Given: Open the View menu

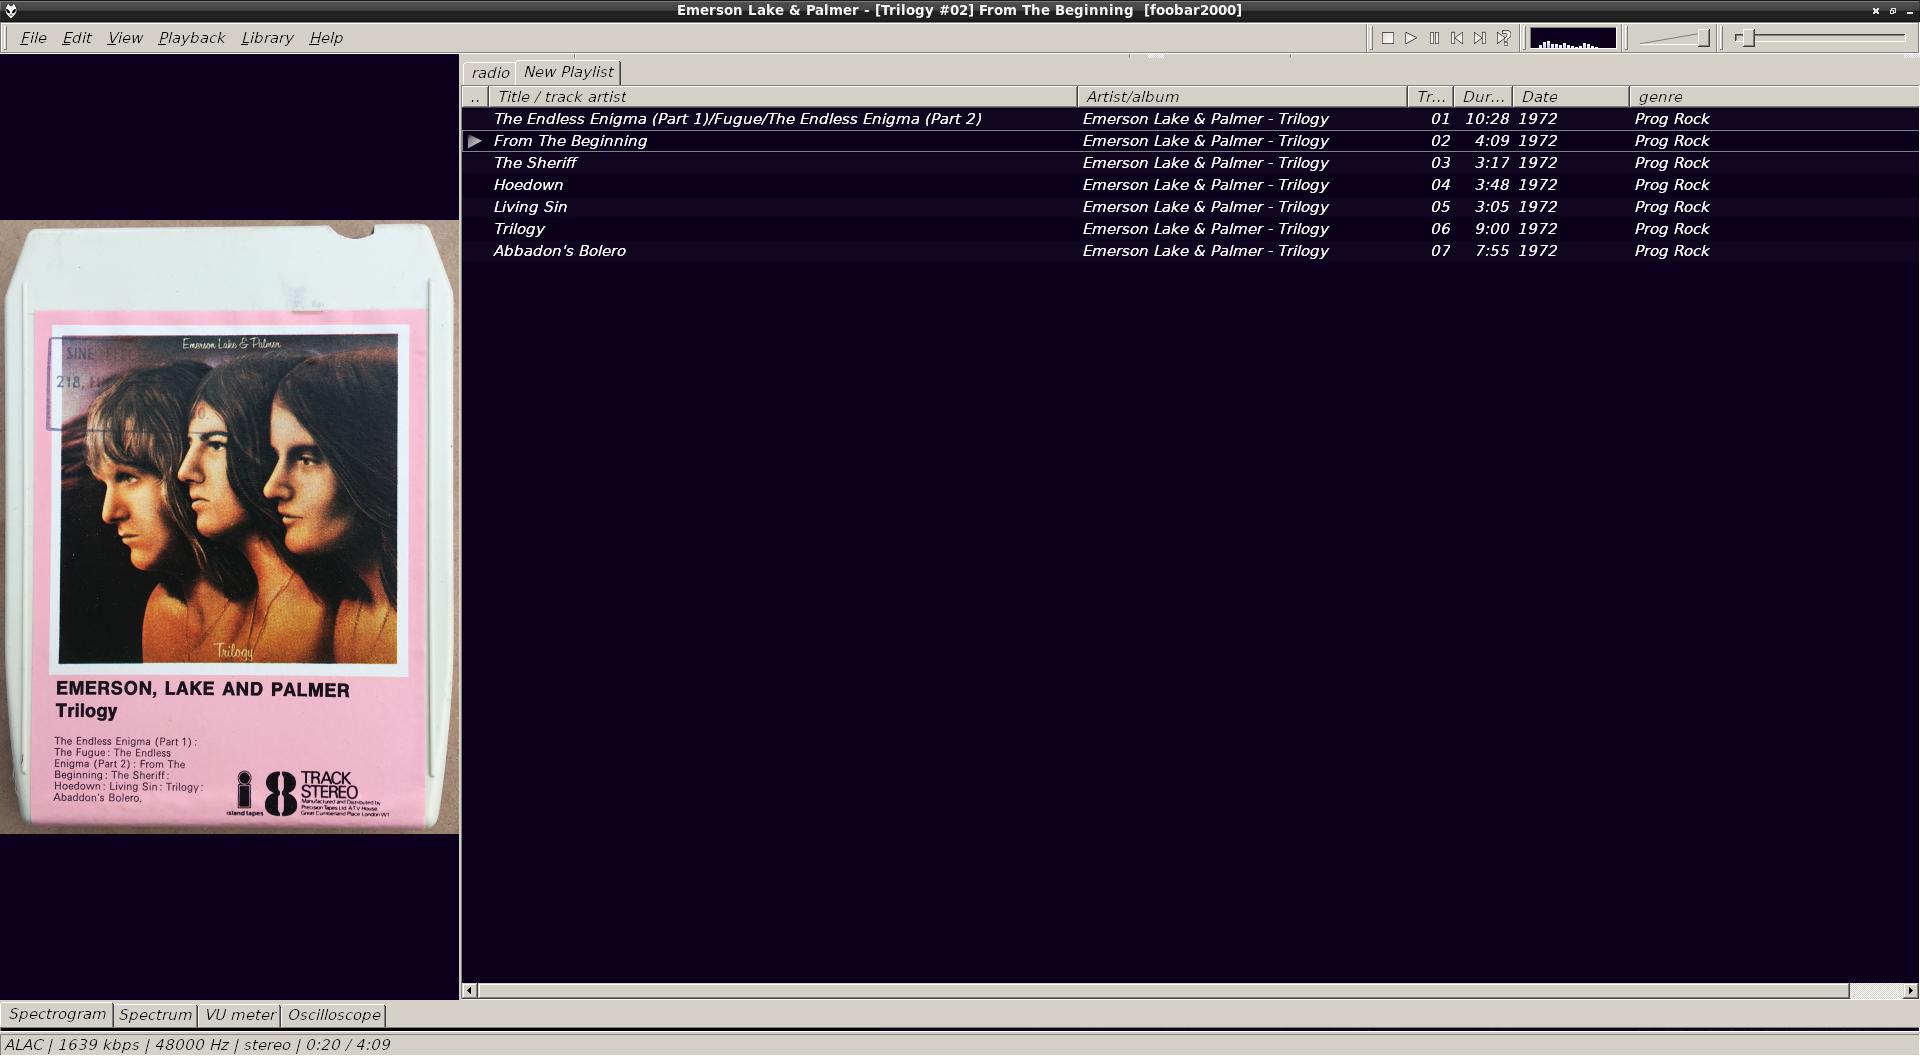Looking at the screenshot, I should coord(125,38).
